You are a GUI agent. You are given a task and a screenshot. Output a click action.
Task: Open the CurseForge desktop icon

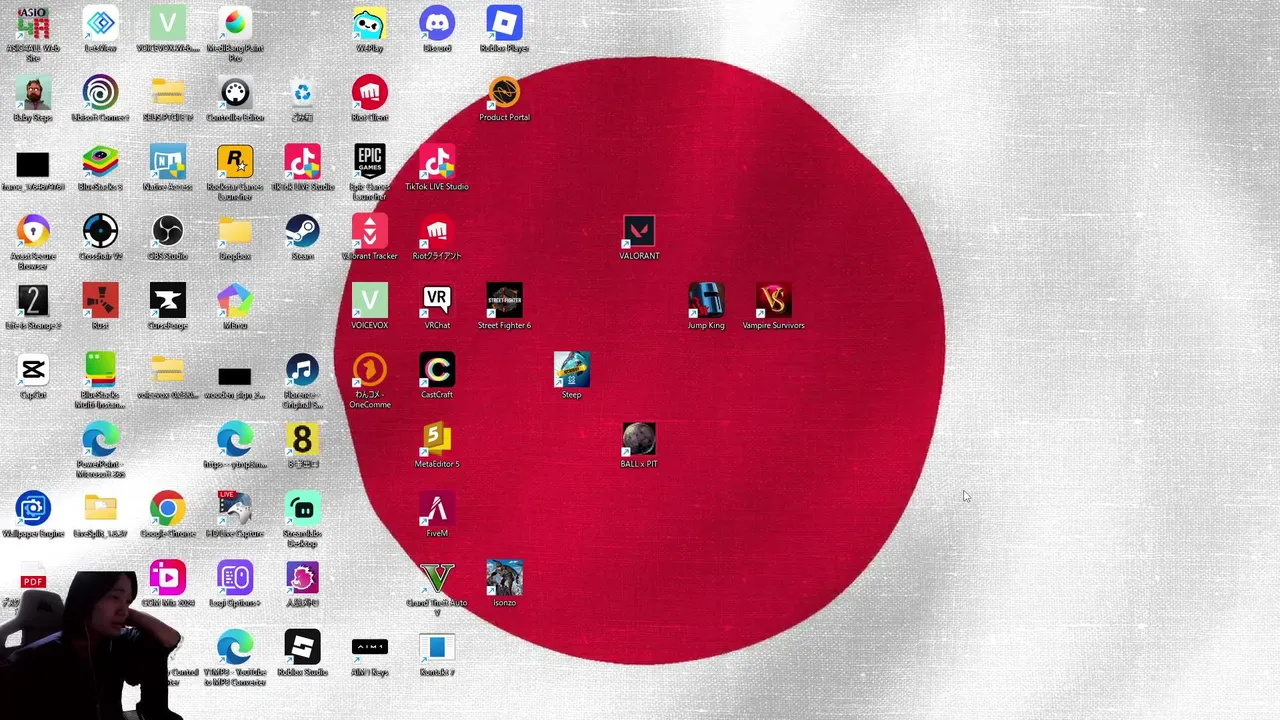tap(167, 301)
